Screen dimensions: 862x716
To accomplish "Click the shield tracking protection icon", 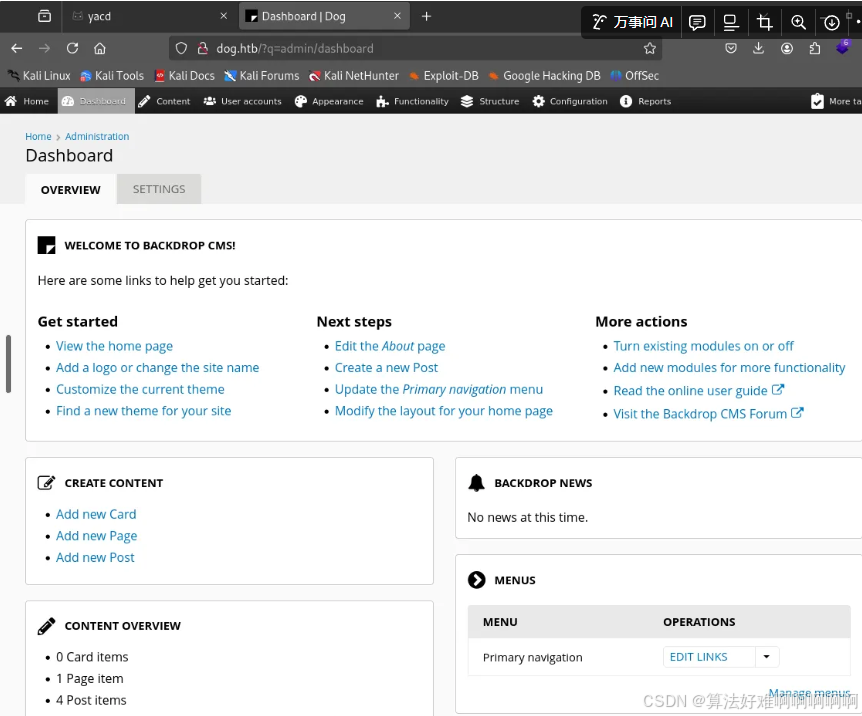I will click(x=181, y=48).
